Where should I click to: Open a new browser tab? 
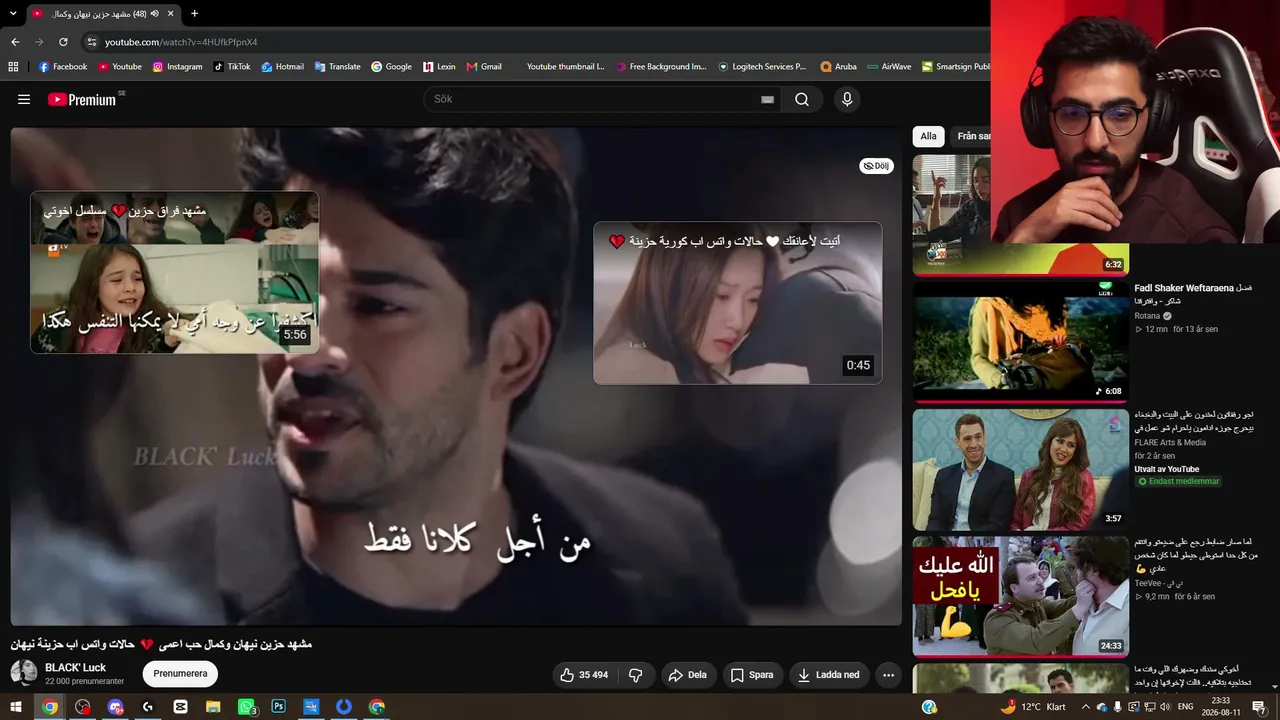pos(194,14)
